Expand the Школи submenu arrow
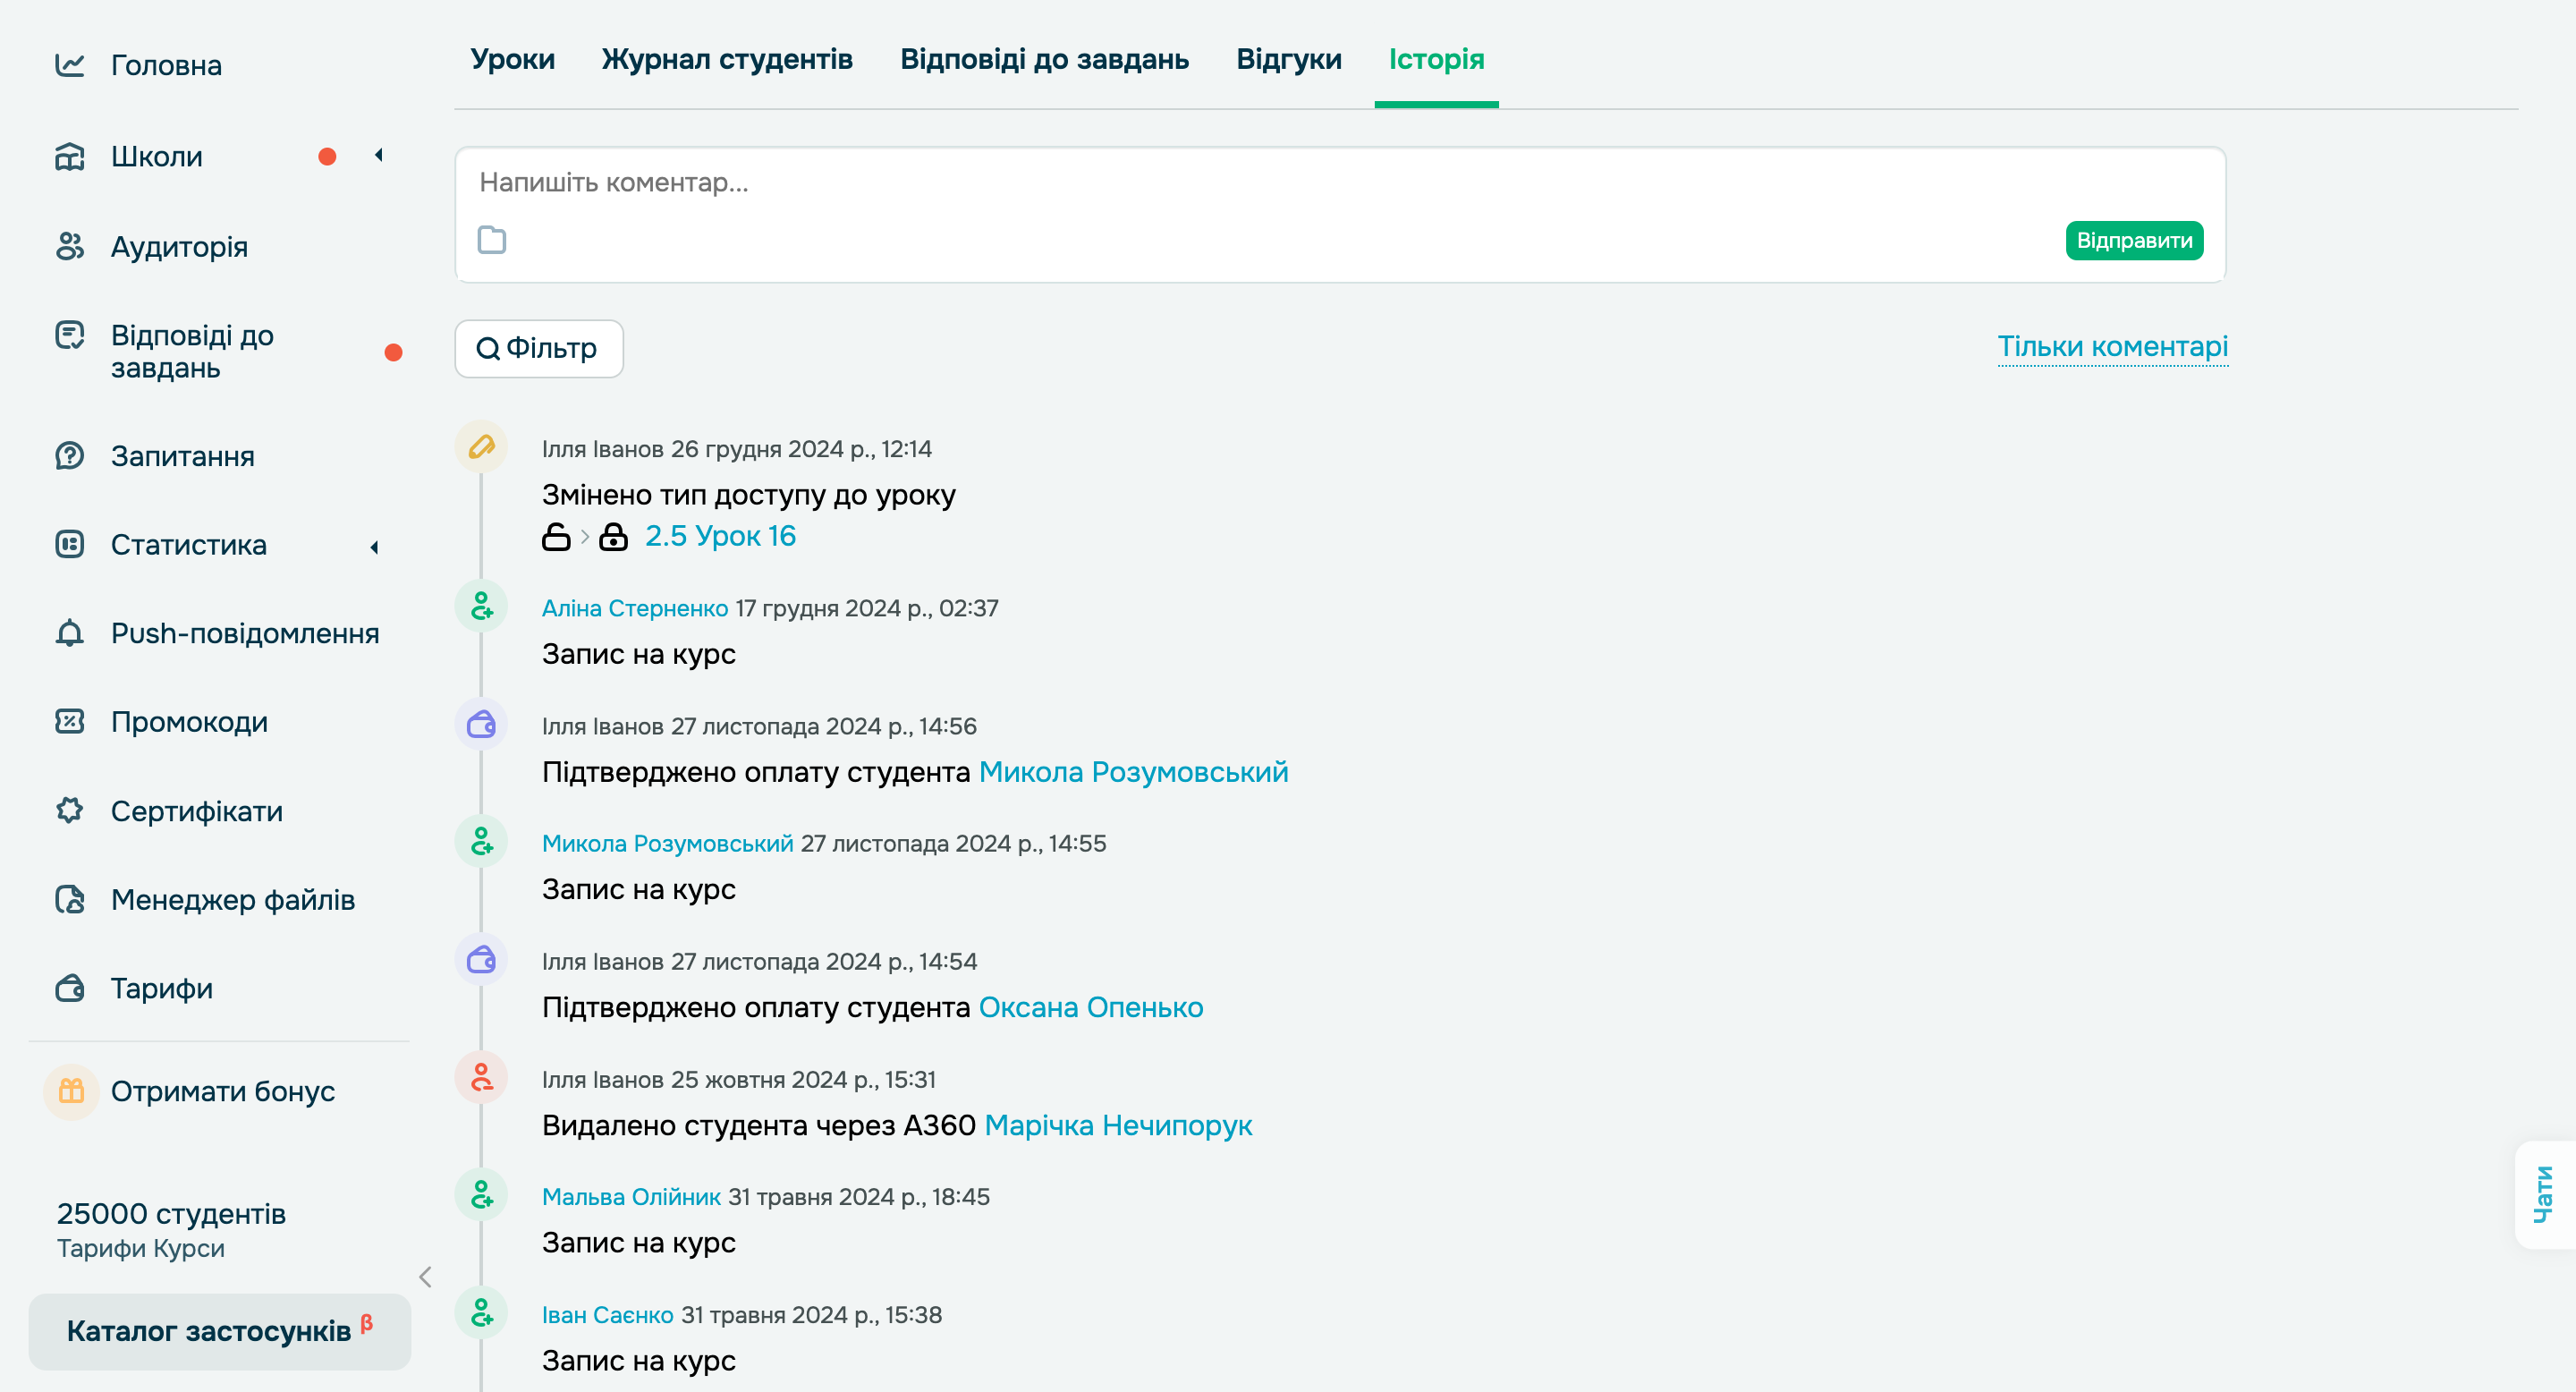Screen dimensions: 2576x1392 point(378,155)
